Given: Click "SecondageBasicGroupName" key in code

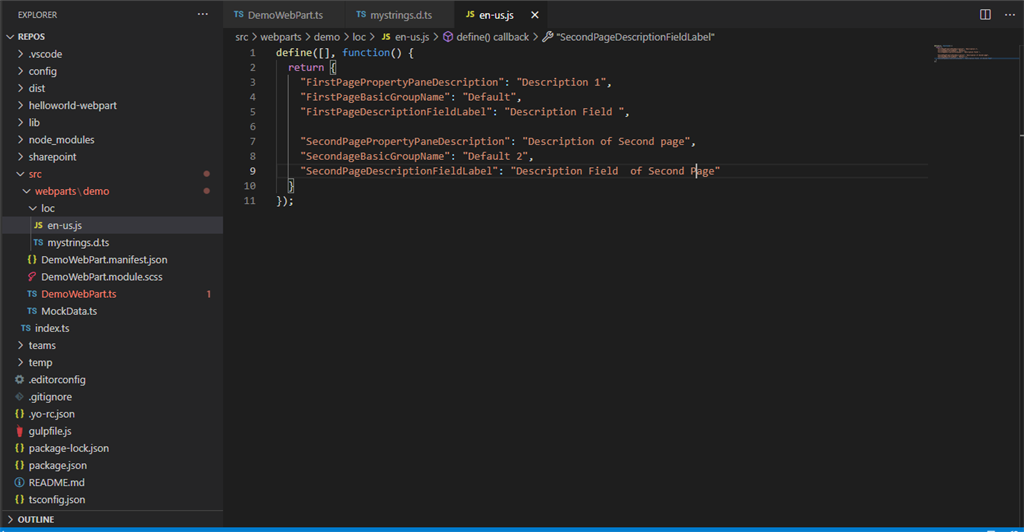Looking at the screenshot, I should pos(375,157).
